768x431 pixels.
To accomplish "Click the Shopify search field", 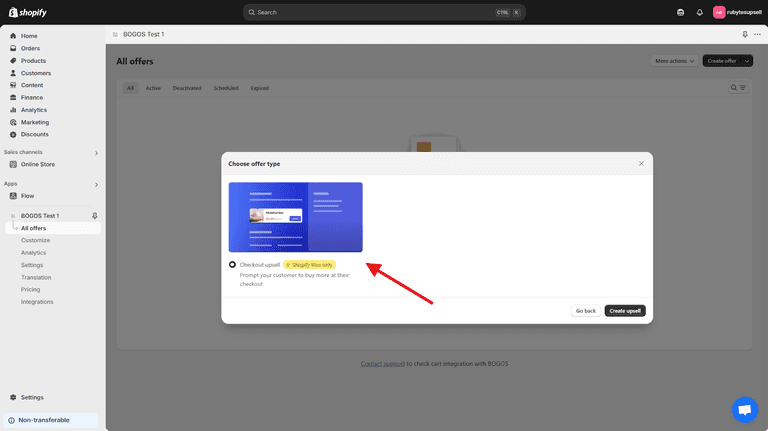I will [383, 12].
